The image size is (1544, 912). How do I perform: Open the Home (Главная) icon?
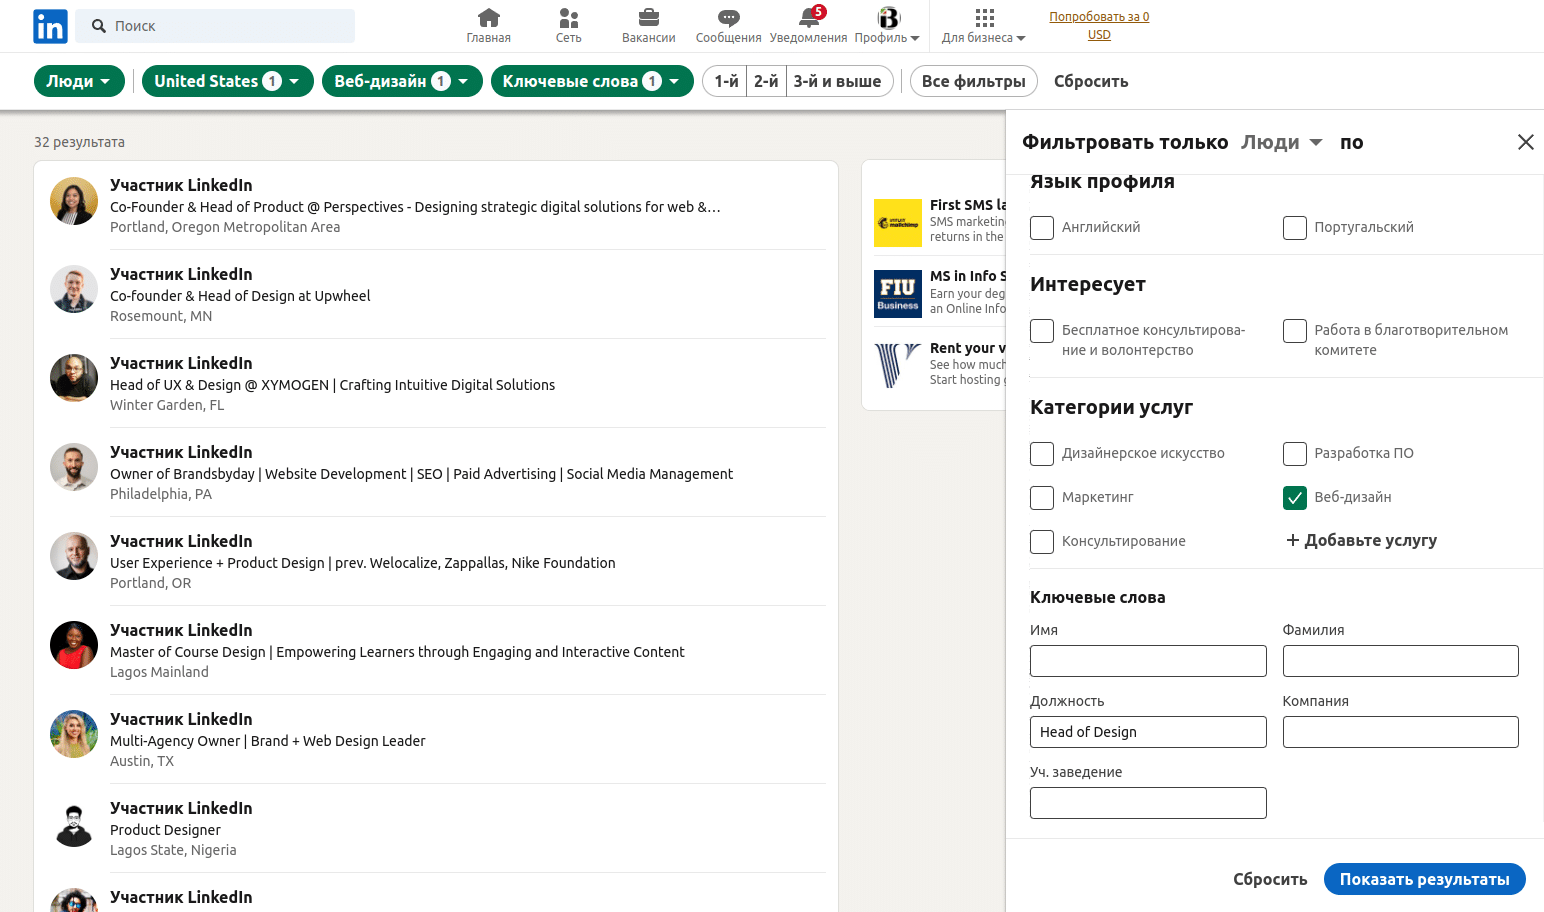pyautogui.click(x=488, y=18)
